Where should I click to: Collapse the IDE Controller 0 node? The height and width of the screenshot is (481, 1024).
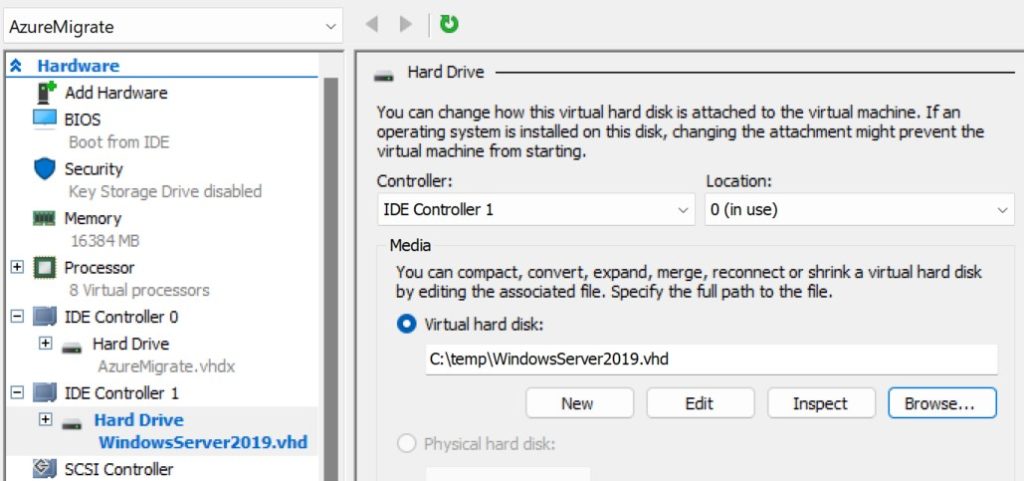17,317
